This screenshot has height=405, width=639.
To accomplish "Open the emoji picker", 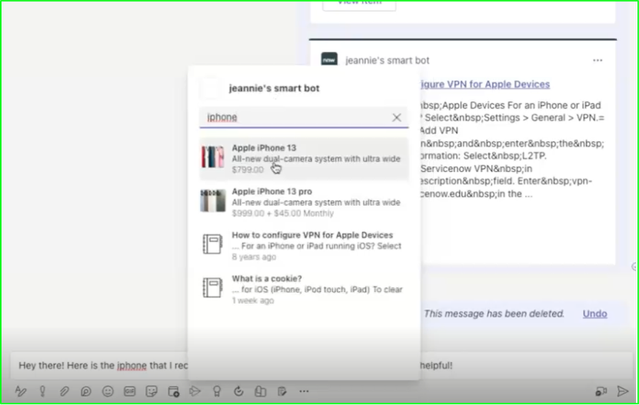I will 108,391.
